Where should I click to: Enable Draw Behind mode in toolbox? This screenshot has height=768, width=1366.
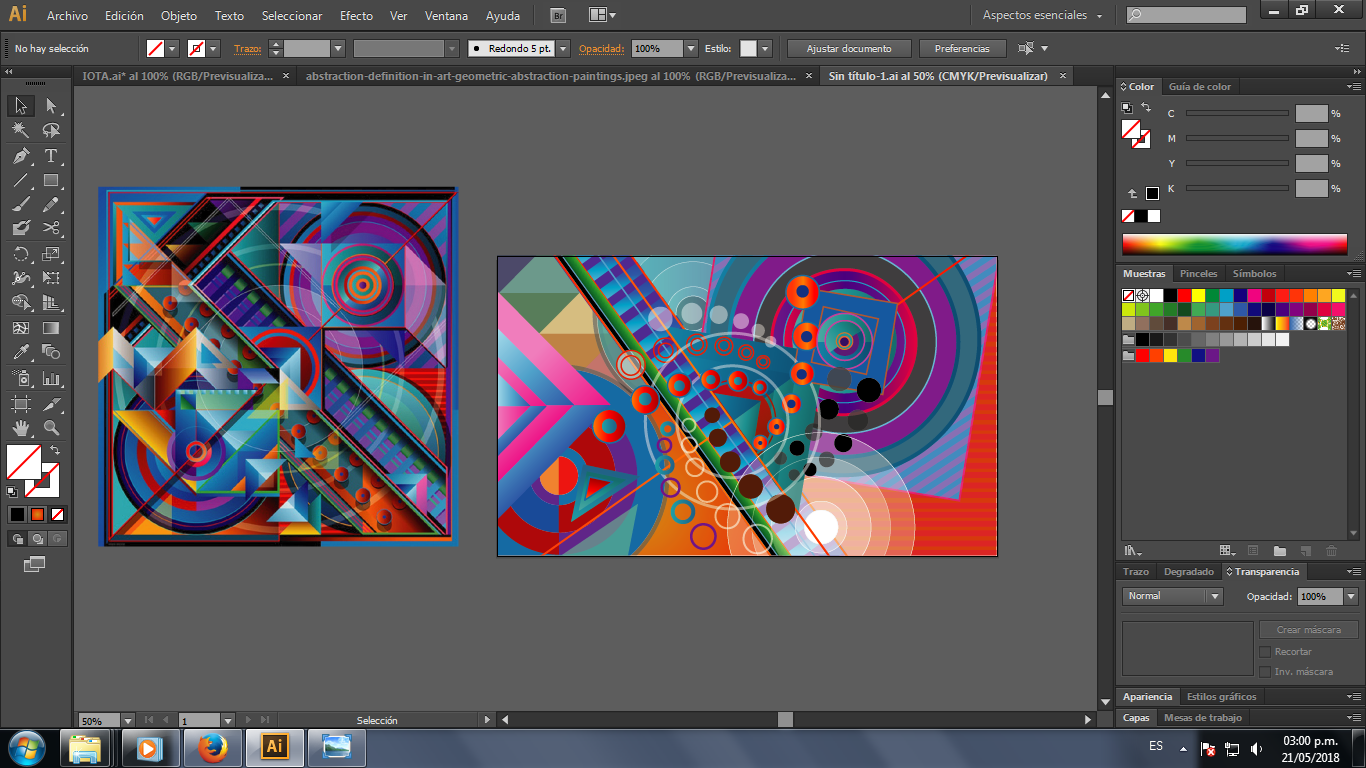(x=37, y=539)
